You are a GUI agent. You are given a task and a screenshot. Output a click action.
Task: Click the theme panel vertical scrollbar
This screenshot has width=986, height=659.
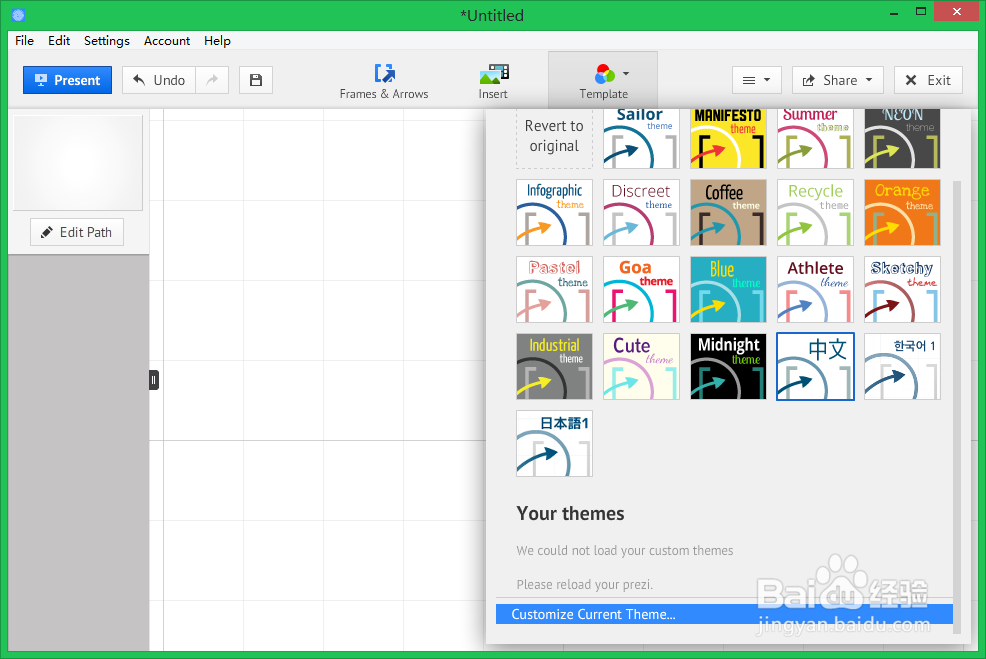coord(957,407)
